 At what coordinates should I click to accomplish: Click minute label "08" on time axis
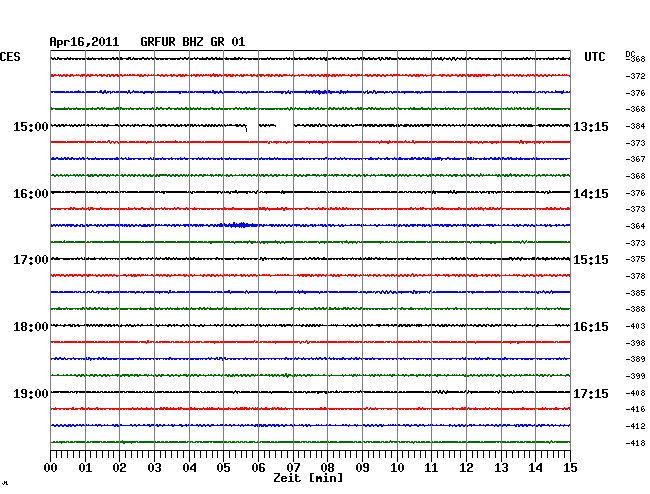(327, 468)
